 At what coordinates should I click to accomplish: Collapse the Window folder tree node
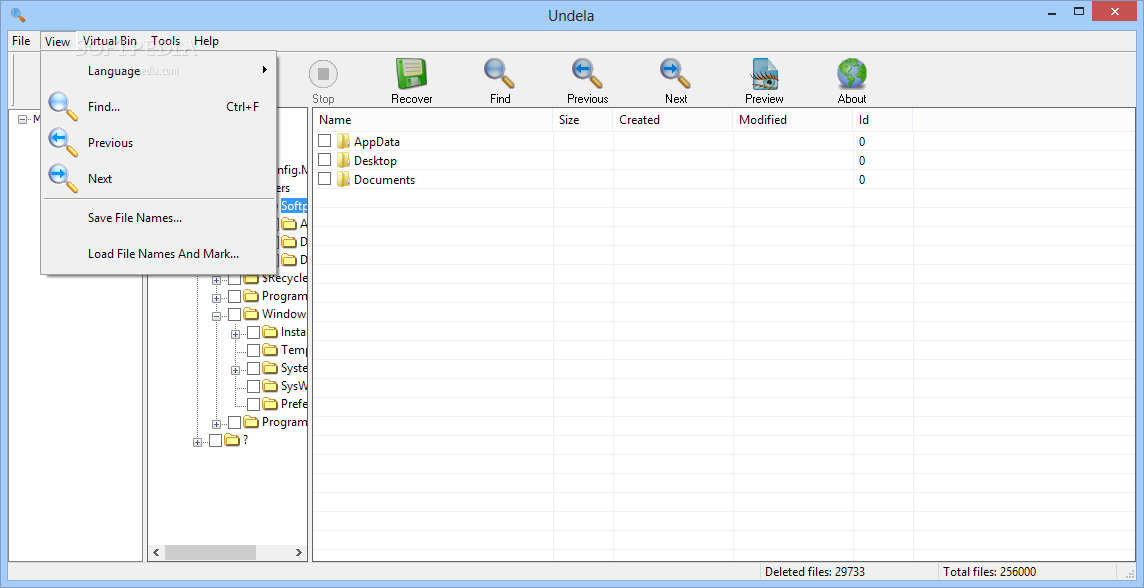(217, 316)
